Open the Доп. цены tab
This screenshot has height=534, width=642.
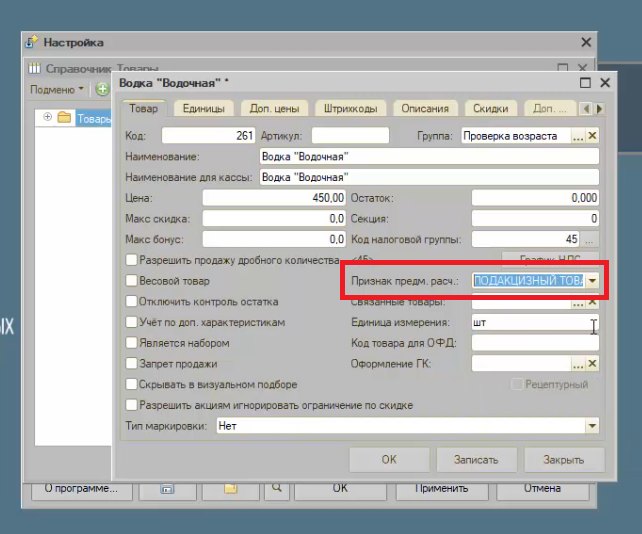[x=274, y=109]
